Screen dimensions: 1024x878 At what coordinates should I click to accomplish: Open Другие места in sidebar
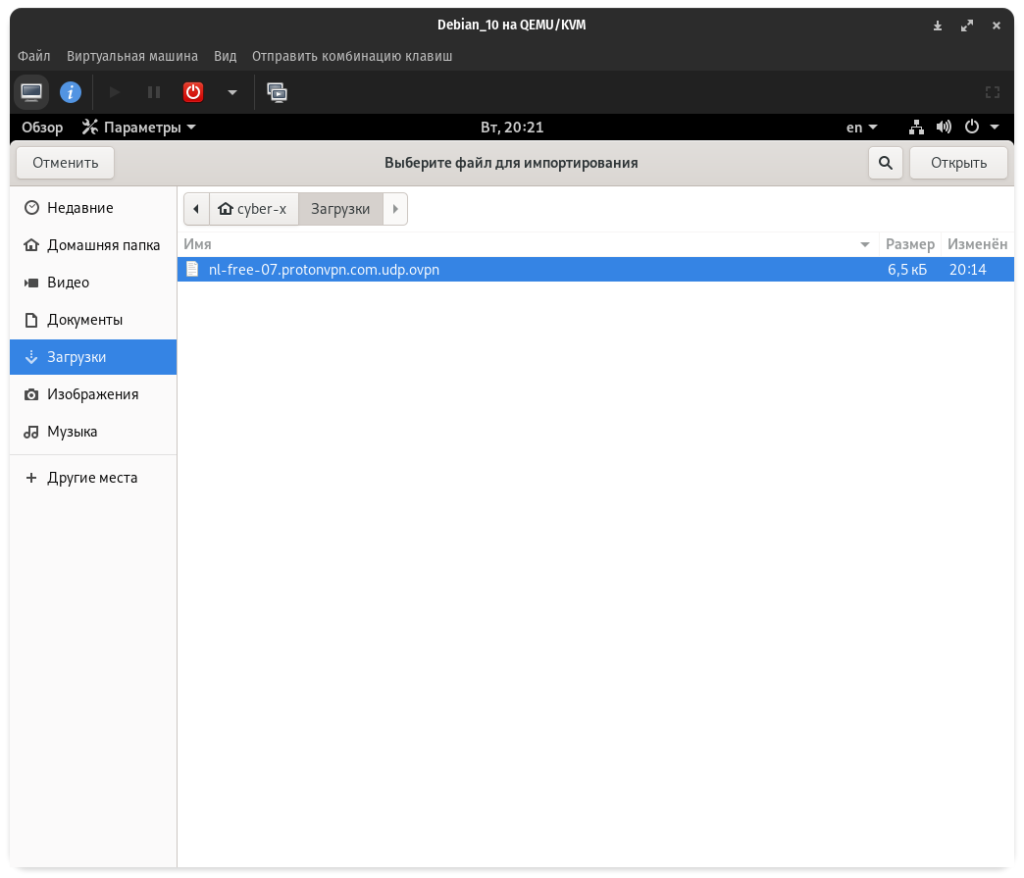92,478
